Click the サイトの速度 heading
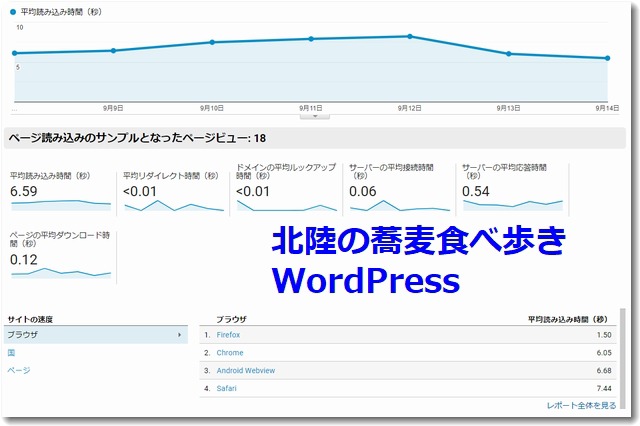Screen dimensions: 640x426 click(x=30, y=319)
